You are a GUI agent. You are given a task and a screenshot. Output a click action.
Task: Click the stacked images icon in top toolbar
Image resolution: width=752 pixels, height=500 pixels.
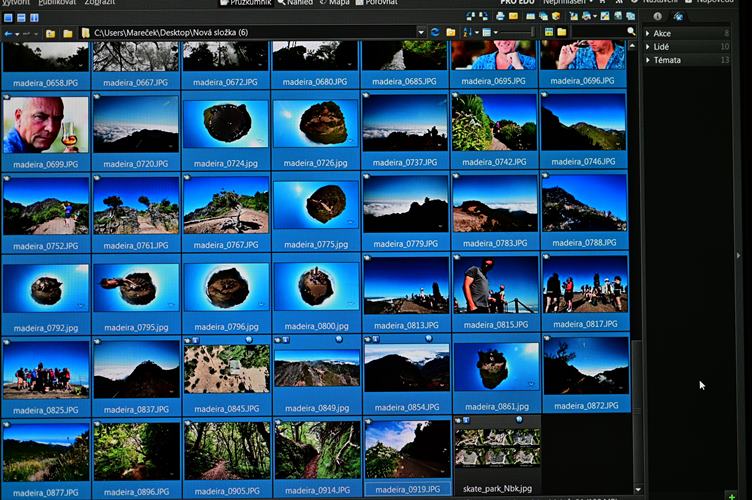click(543, 16)
